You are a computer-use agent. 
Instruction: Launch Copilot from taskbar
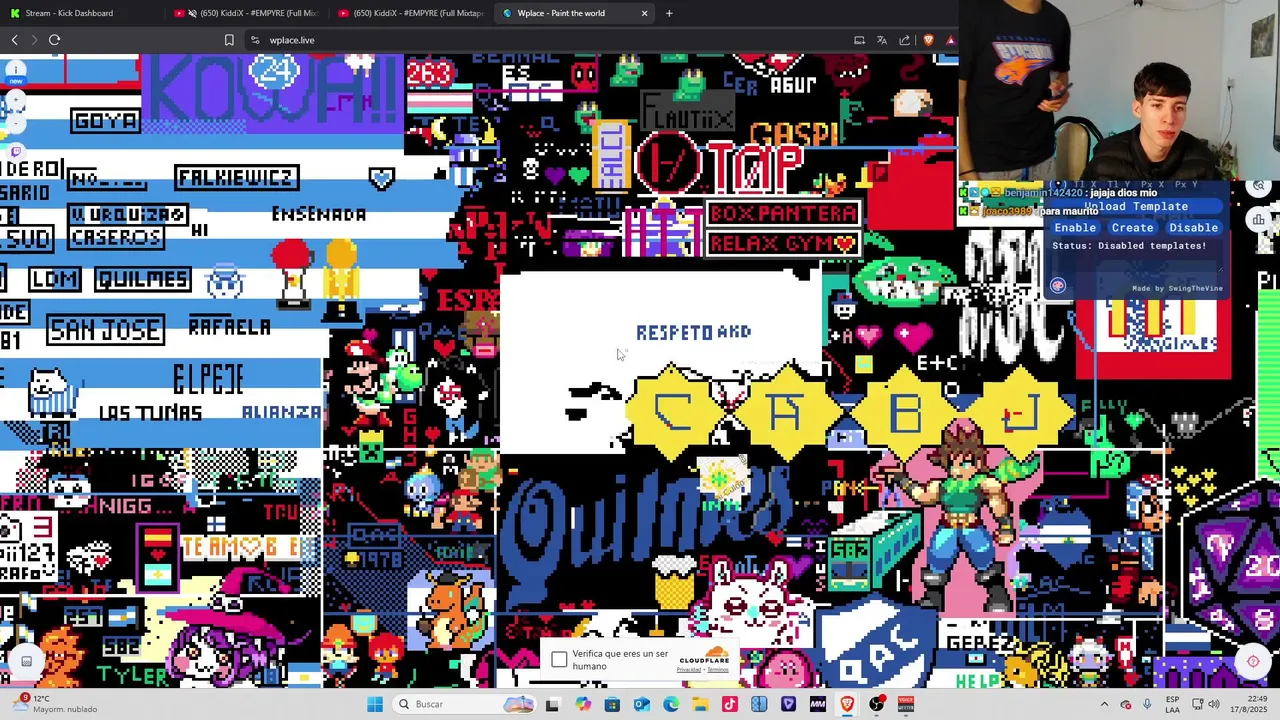583,704
